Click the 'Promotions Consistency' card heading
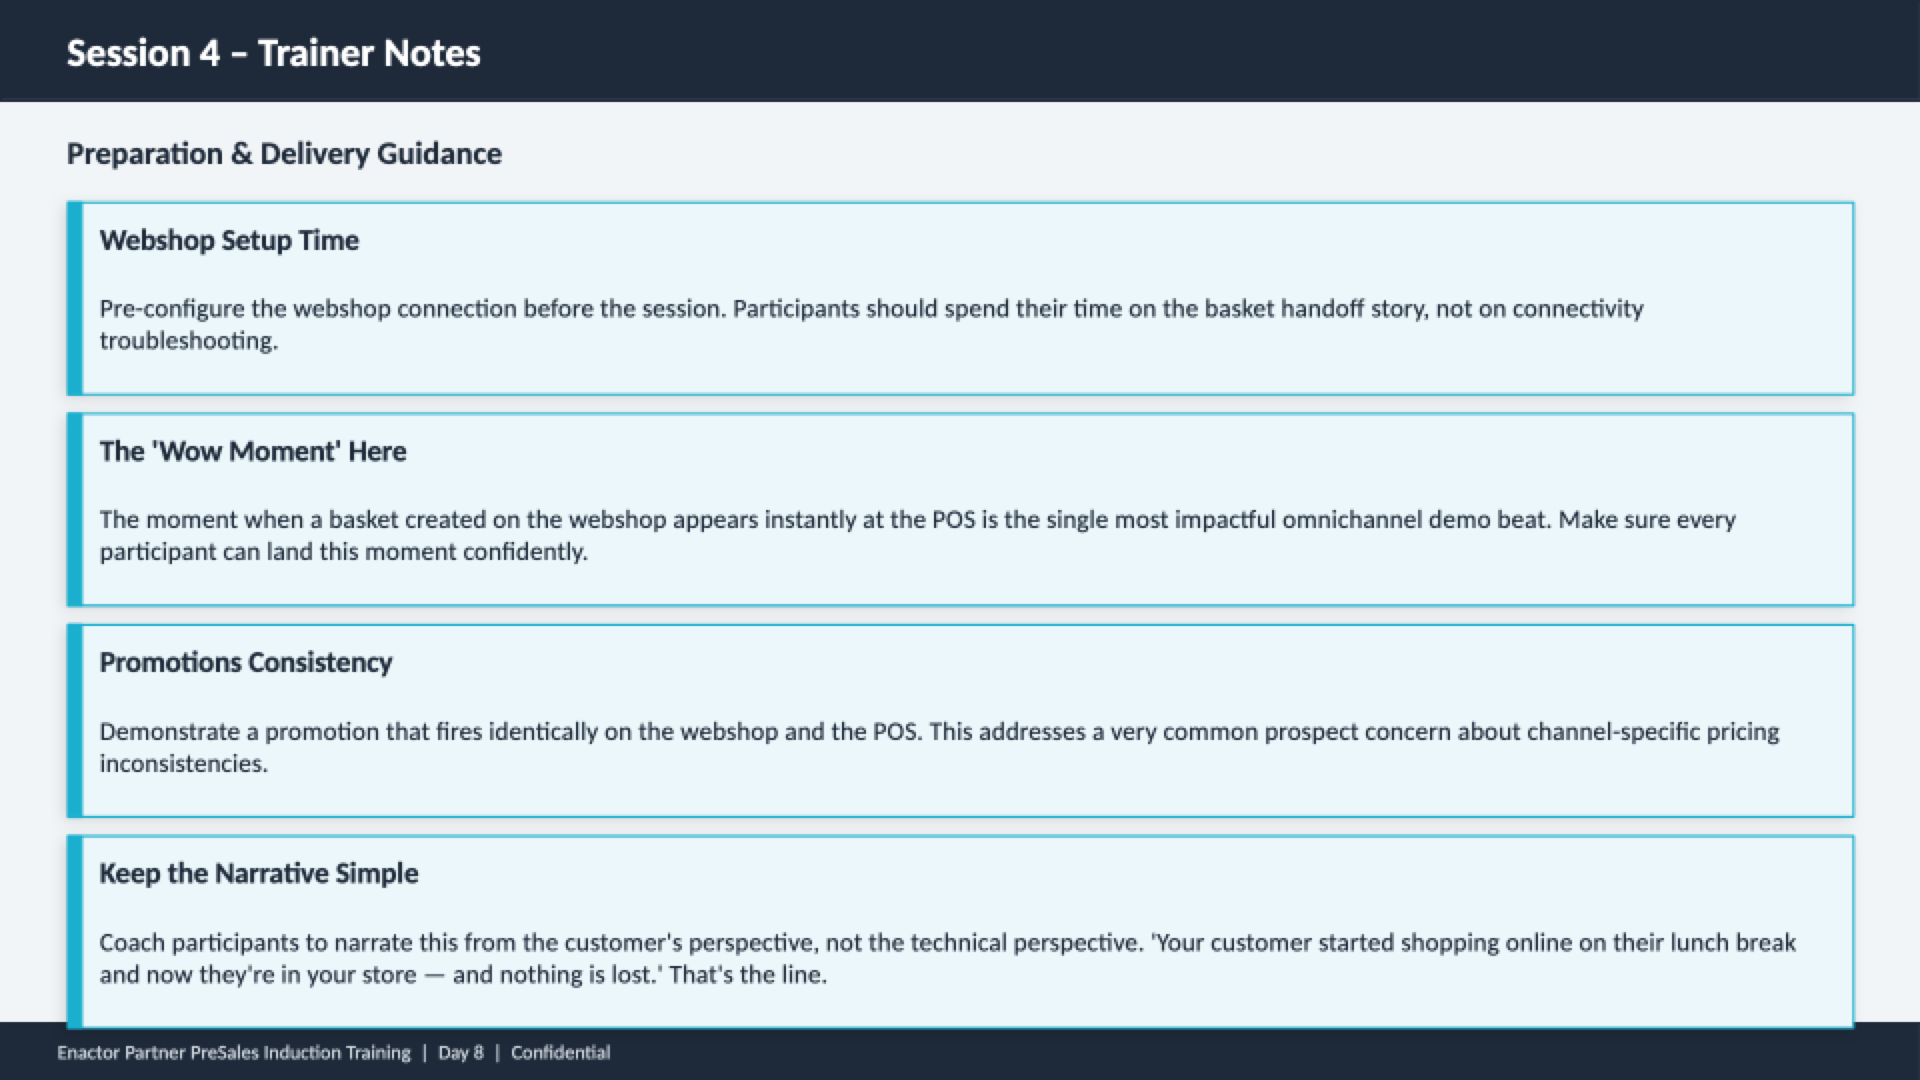 tap(245, 663)
